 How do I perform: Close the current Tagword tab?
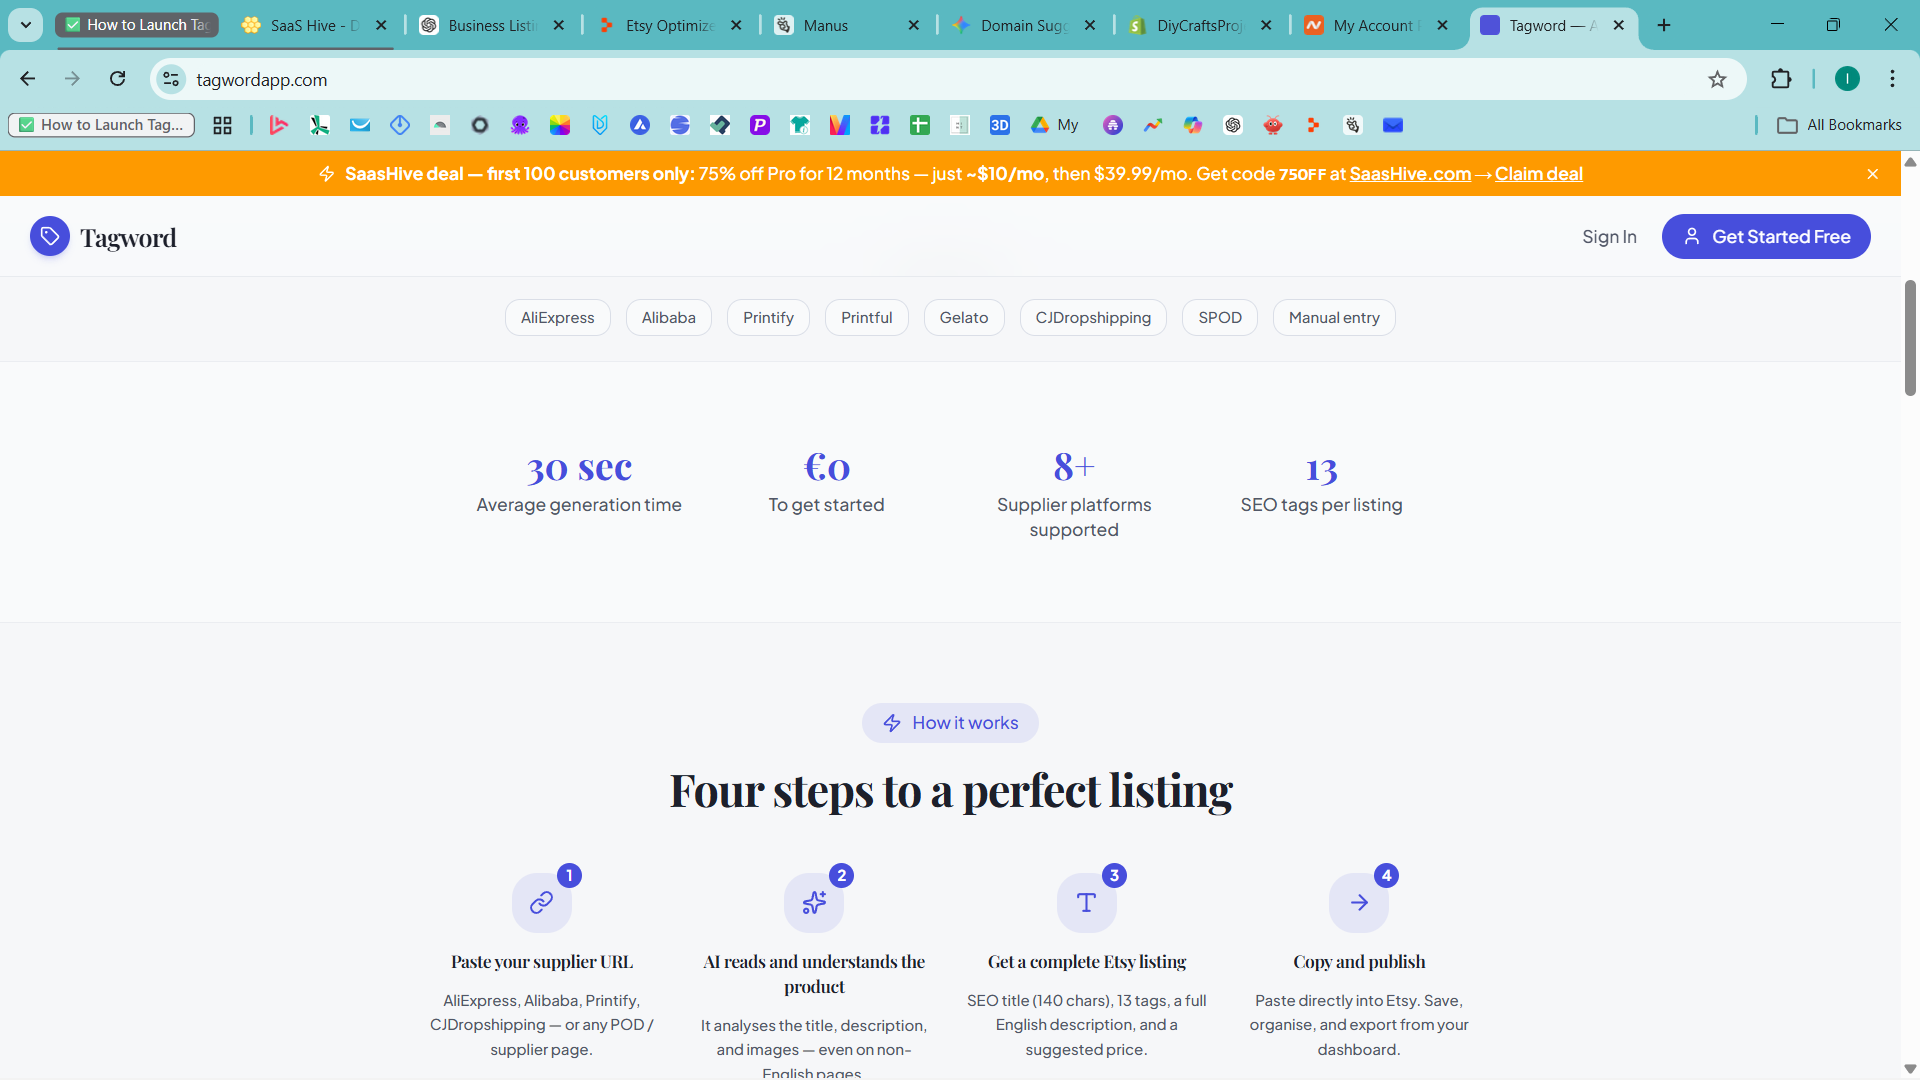point(1618,25)
